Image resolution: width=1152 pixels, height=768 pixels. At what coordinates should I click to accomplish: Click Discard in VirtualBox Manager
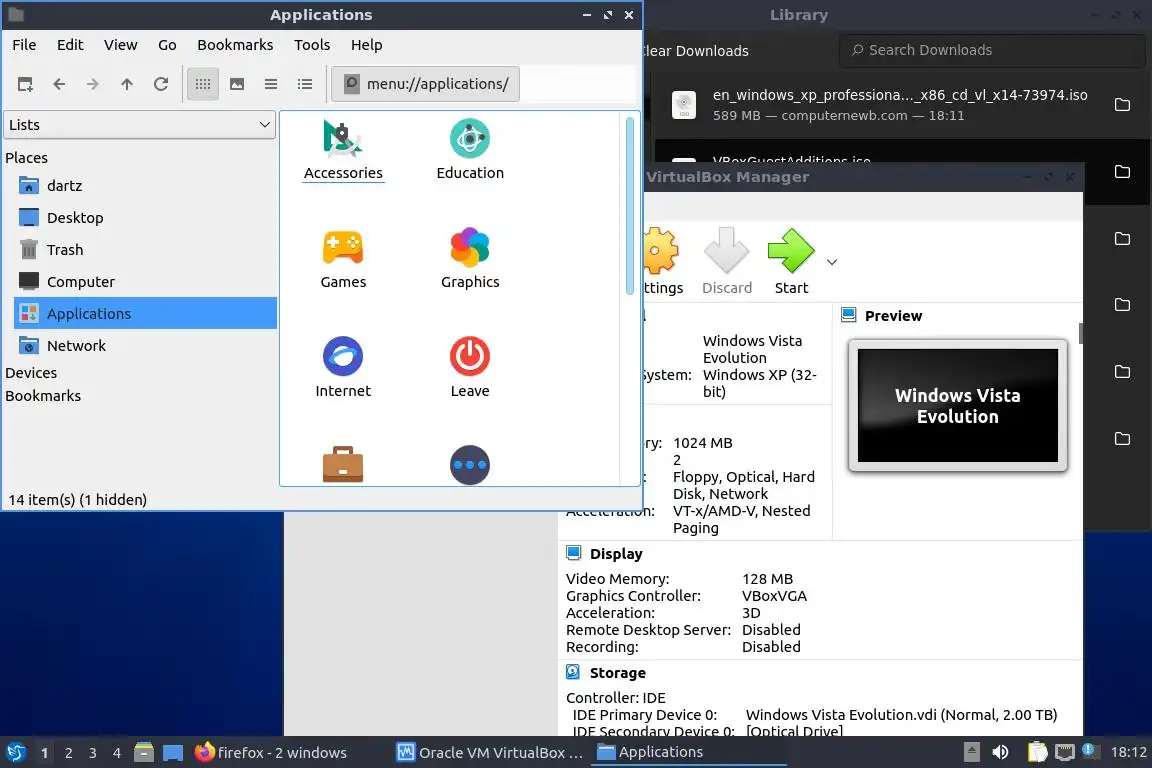[x=727, y=261]
